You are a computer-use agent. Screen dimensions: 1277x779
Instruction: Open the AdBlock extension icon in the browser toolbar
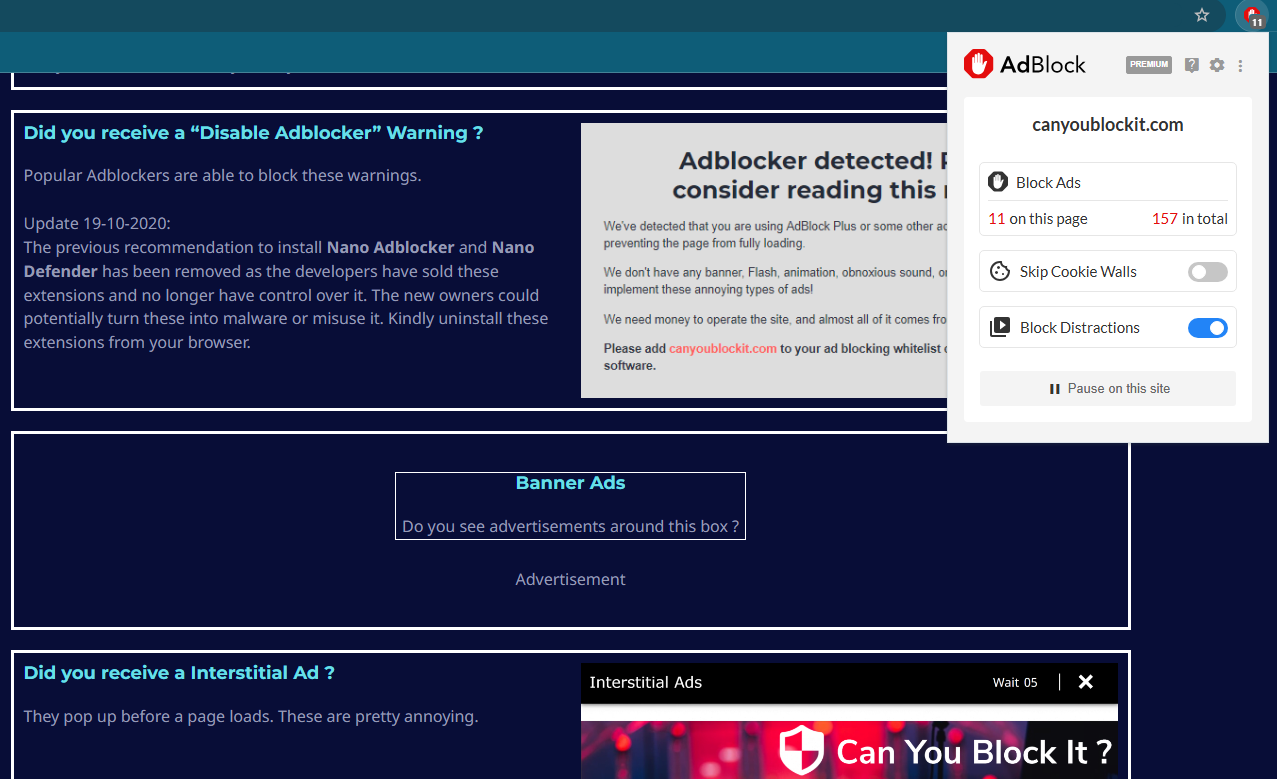click(1251, 16)
